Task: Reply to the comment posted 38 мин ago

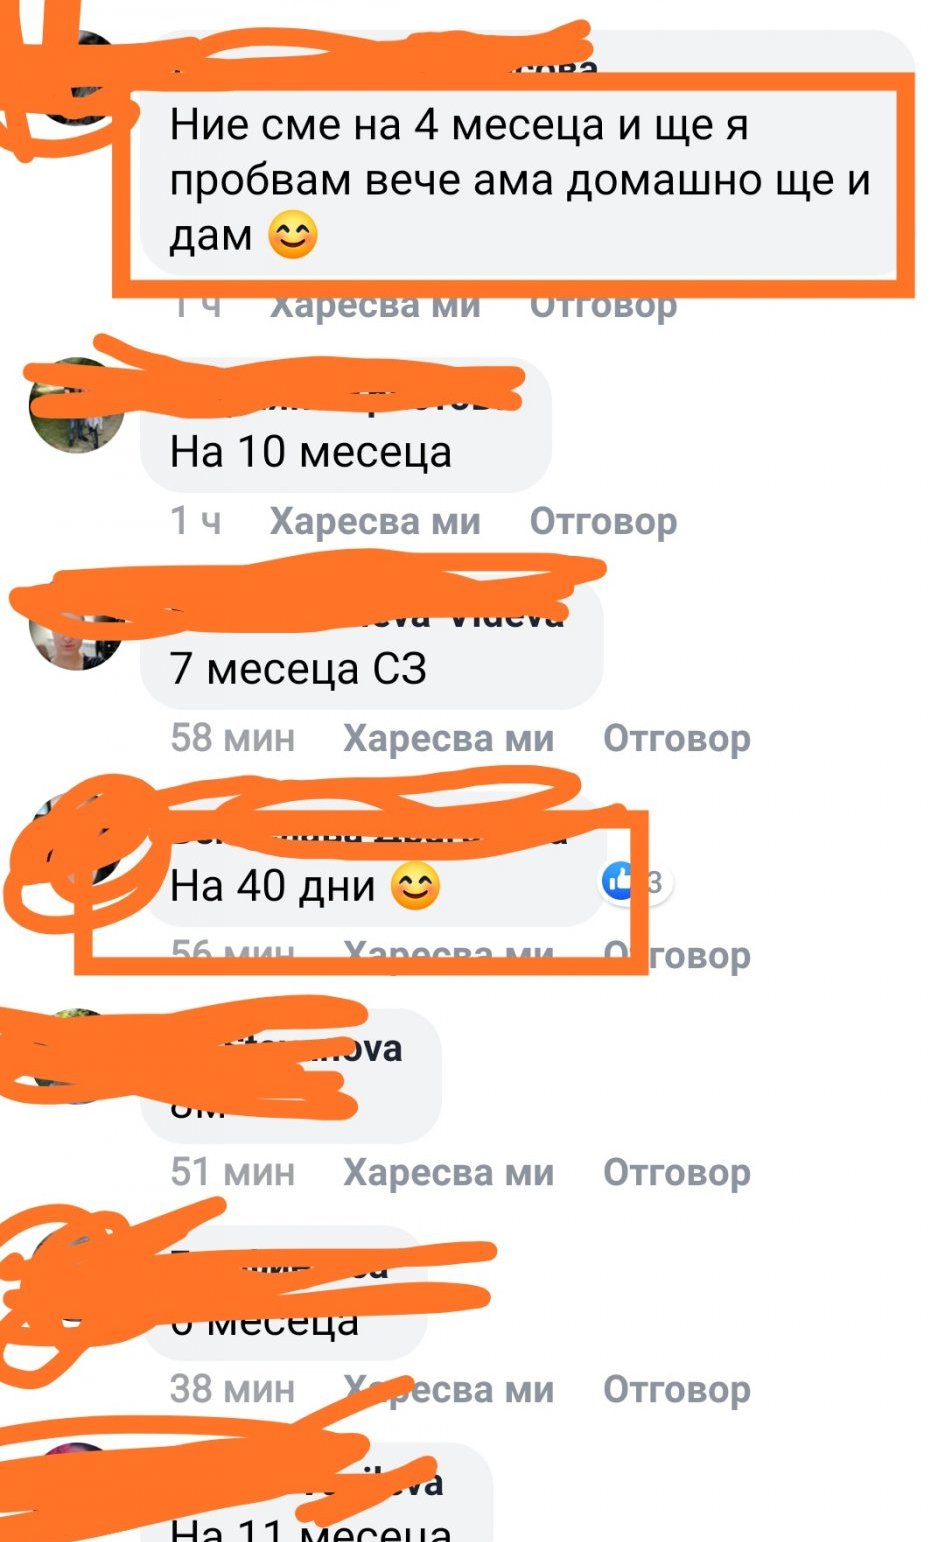Action: (676, 1389)
